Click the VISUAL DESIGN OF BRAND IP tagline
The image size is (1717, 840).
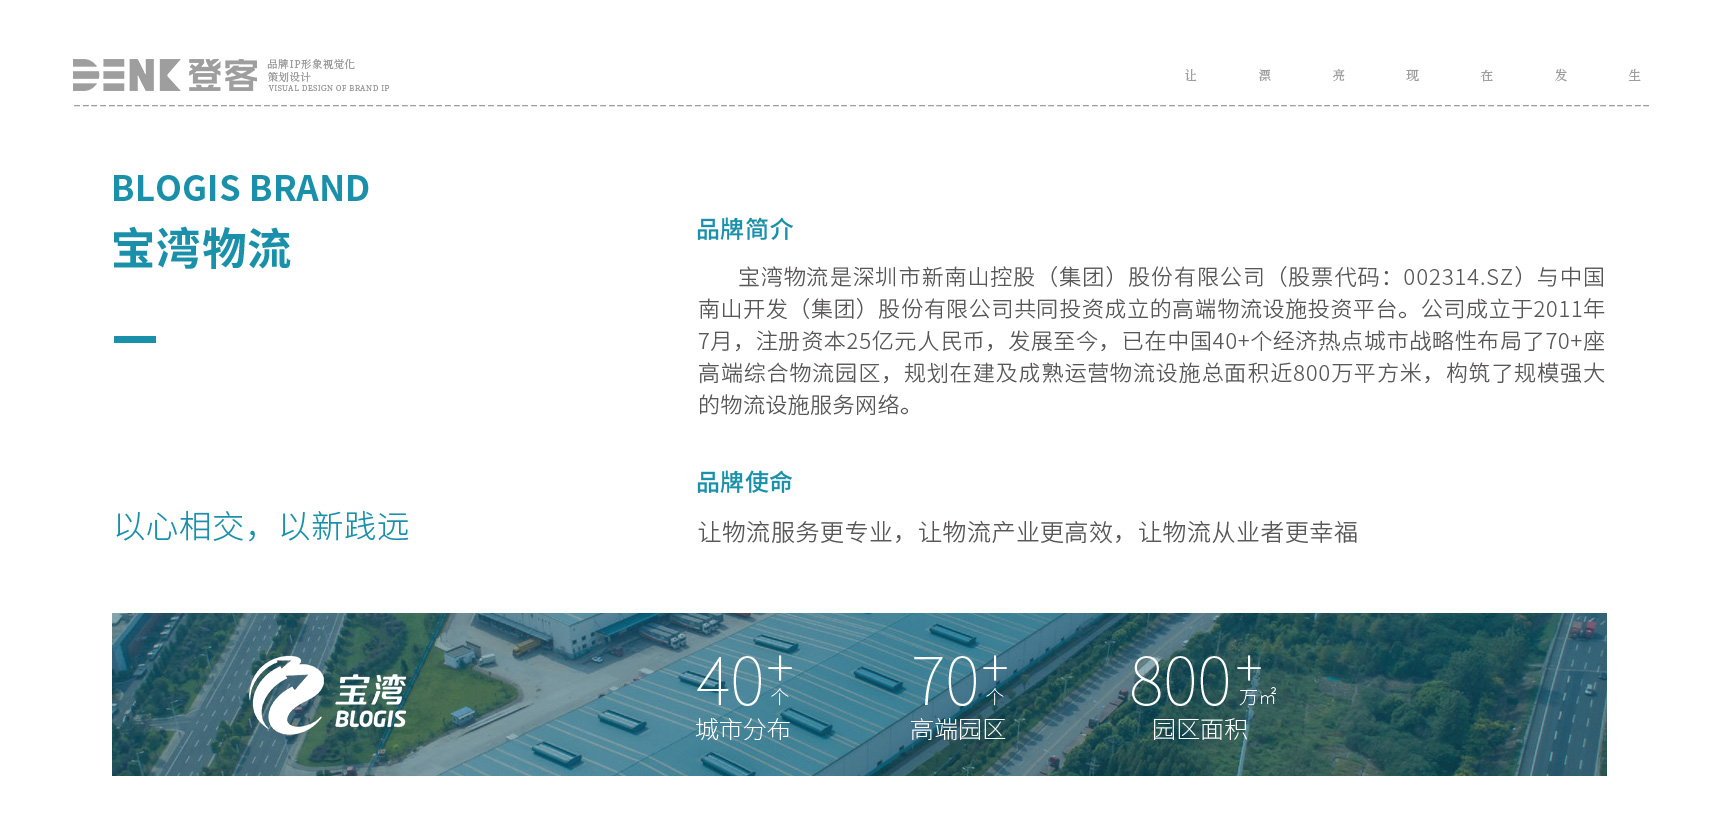(x=328, y=89)
